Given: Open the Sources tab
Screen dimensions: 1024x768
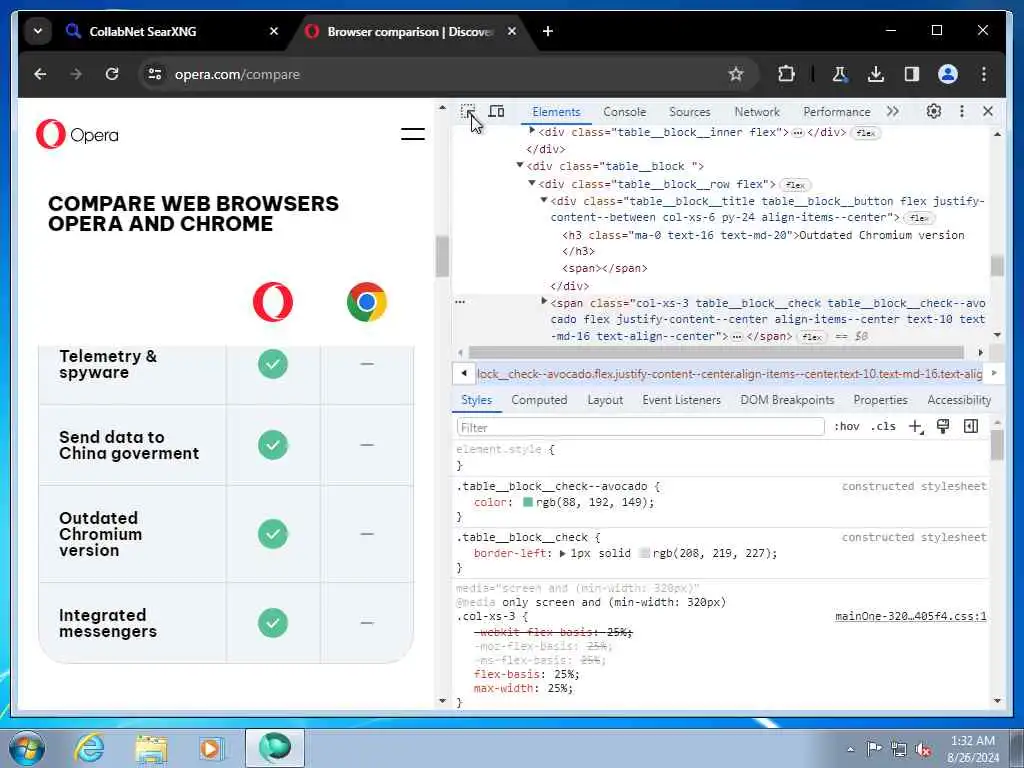Looking at the screenshot, I should coord(690,112).
